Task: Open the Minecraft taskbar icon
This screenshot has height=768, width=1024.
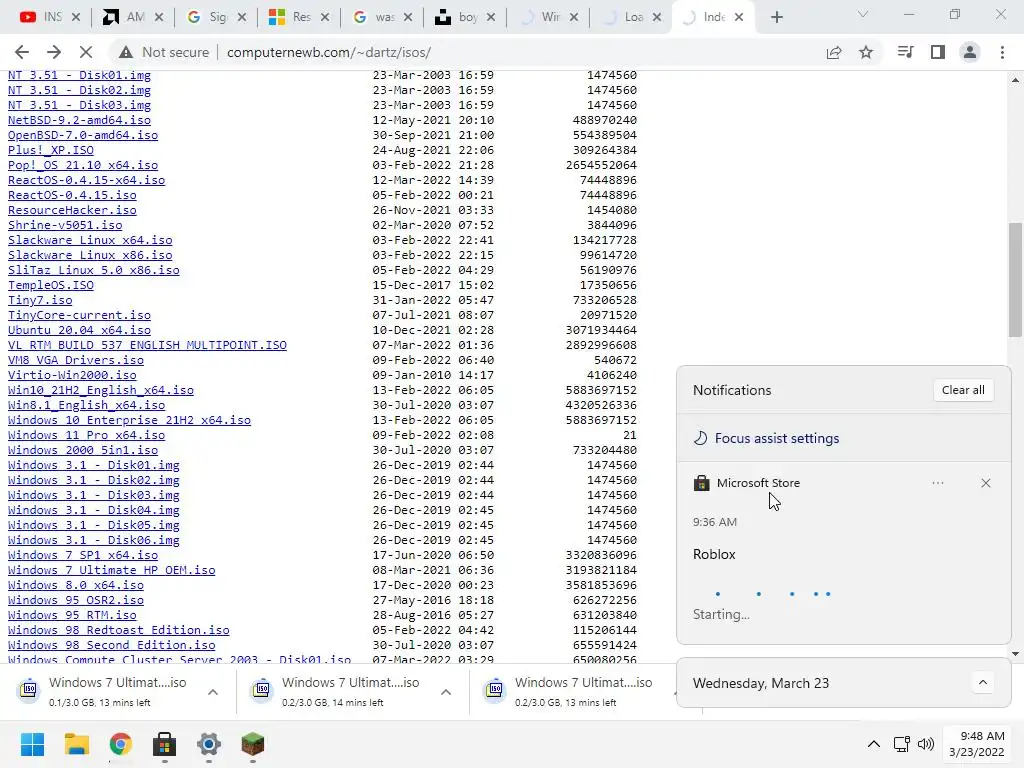Action: pyautogui.click(x=253, y=744)
